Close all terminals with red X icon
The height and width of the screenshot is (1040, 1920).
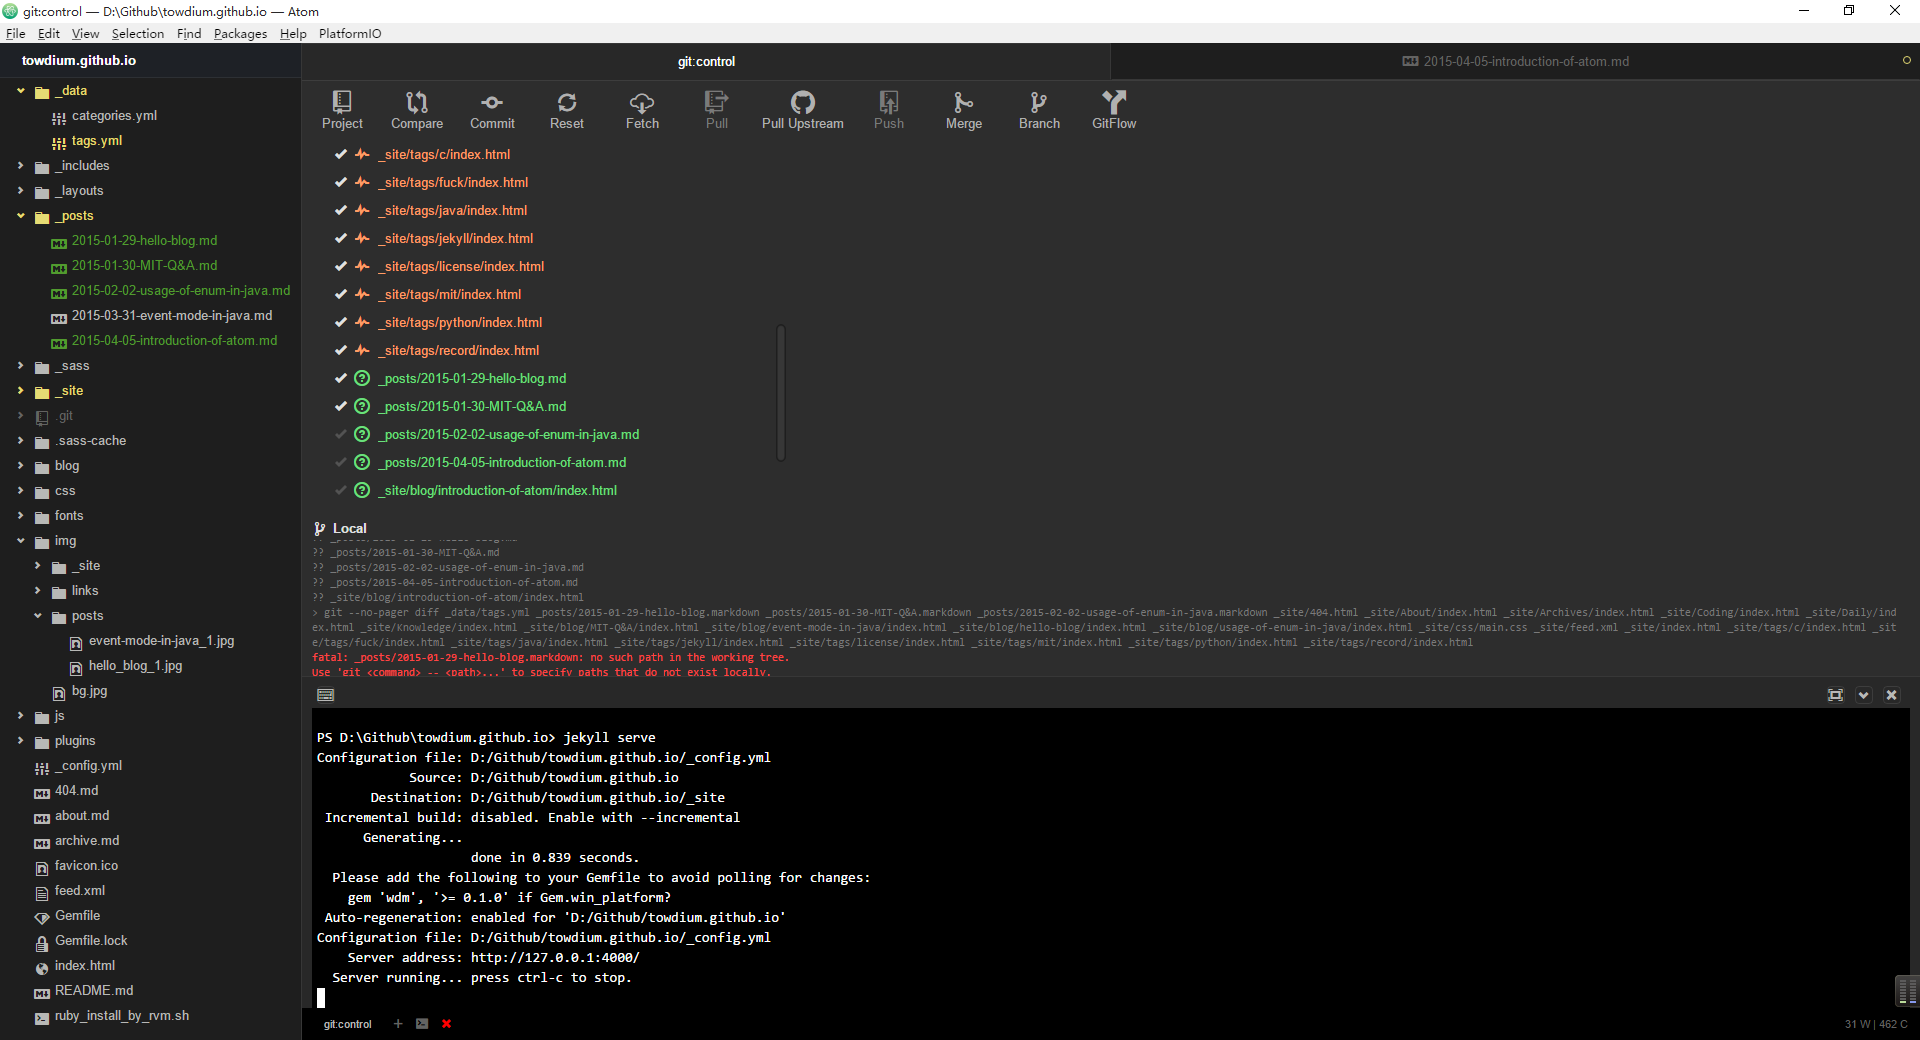tap(447, 1023)
